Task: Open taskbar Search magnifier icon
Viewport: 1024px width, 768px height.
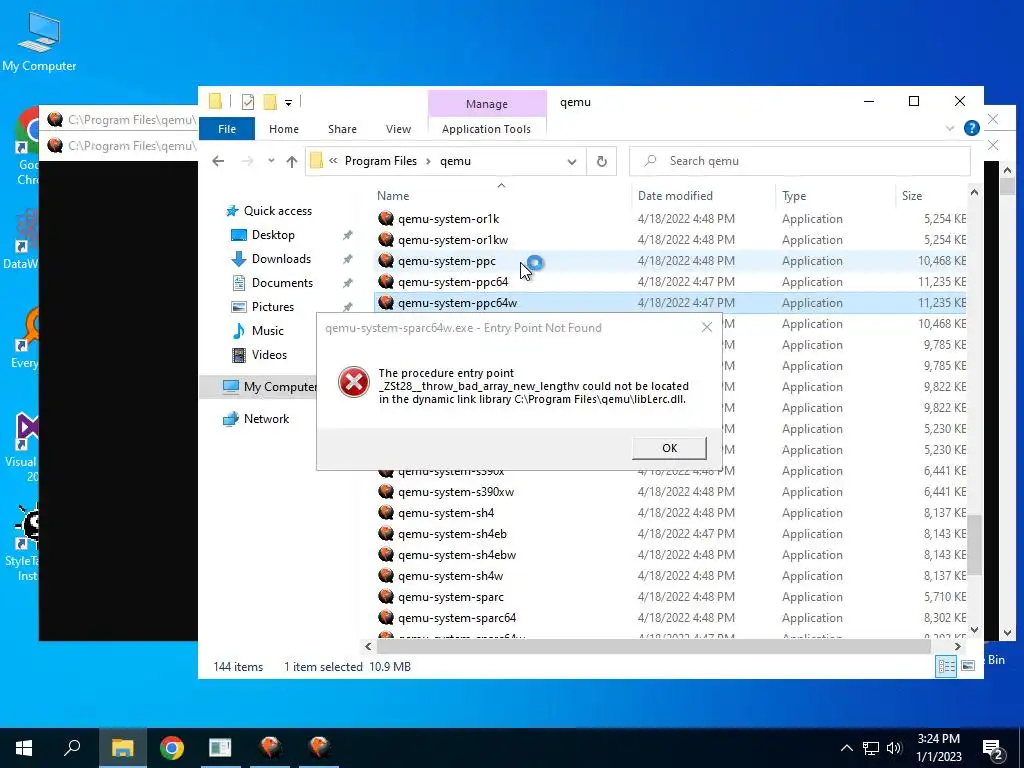Action: pos(72,748)
